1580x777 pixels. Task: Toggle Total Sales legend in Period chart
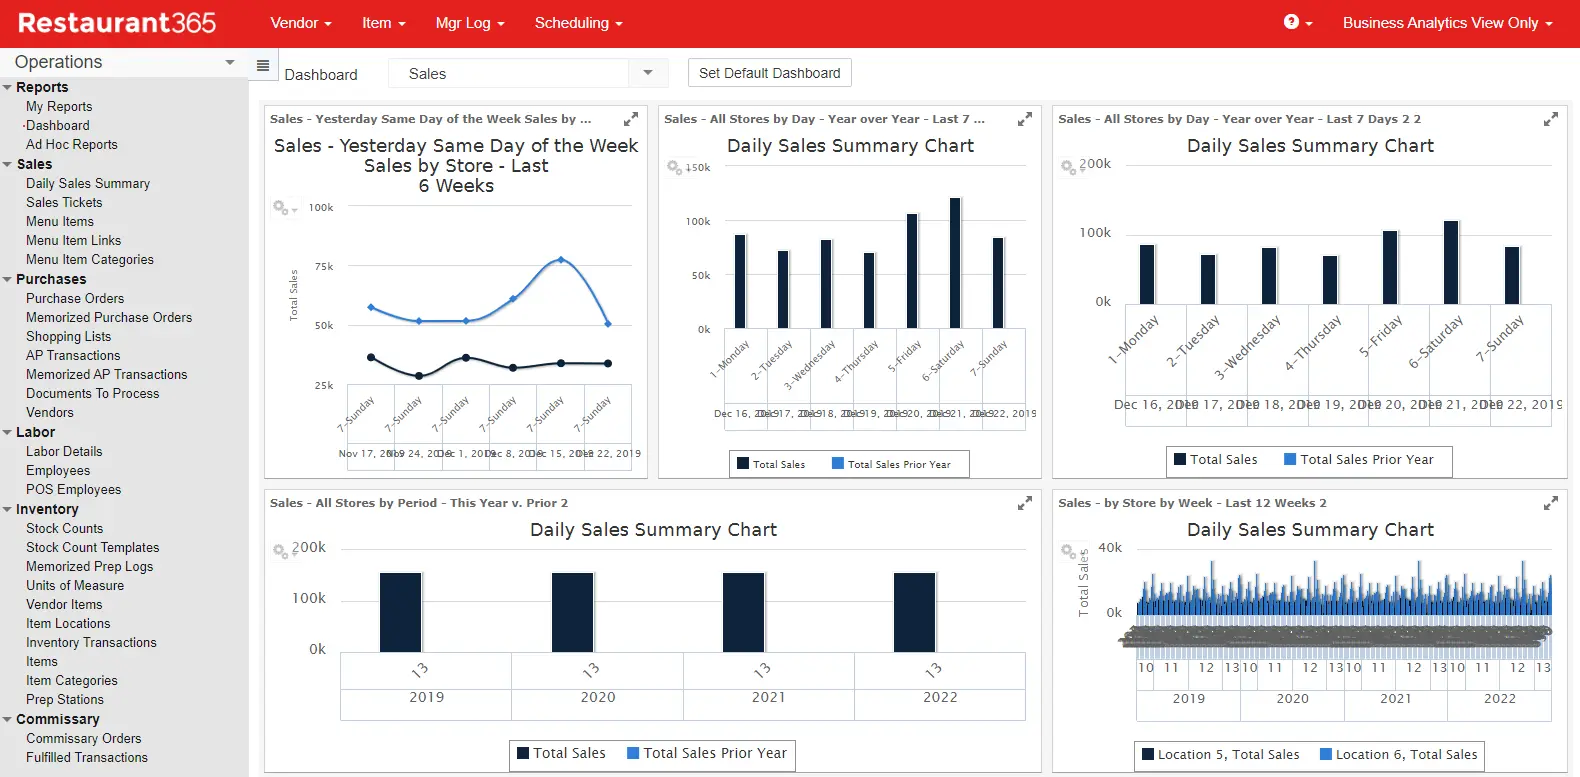(561, 753)
